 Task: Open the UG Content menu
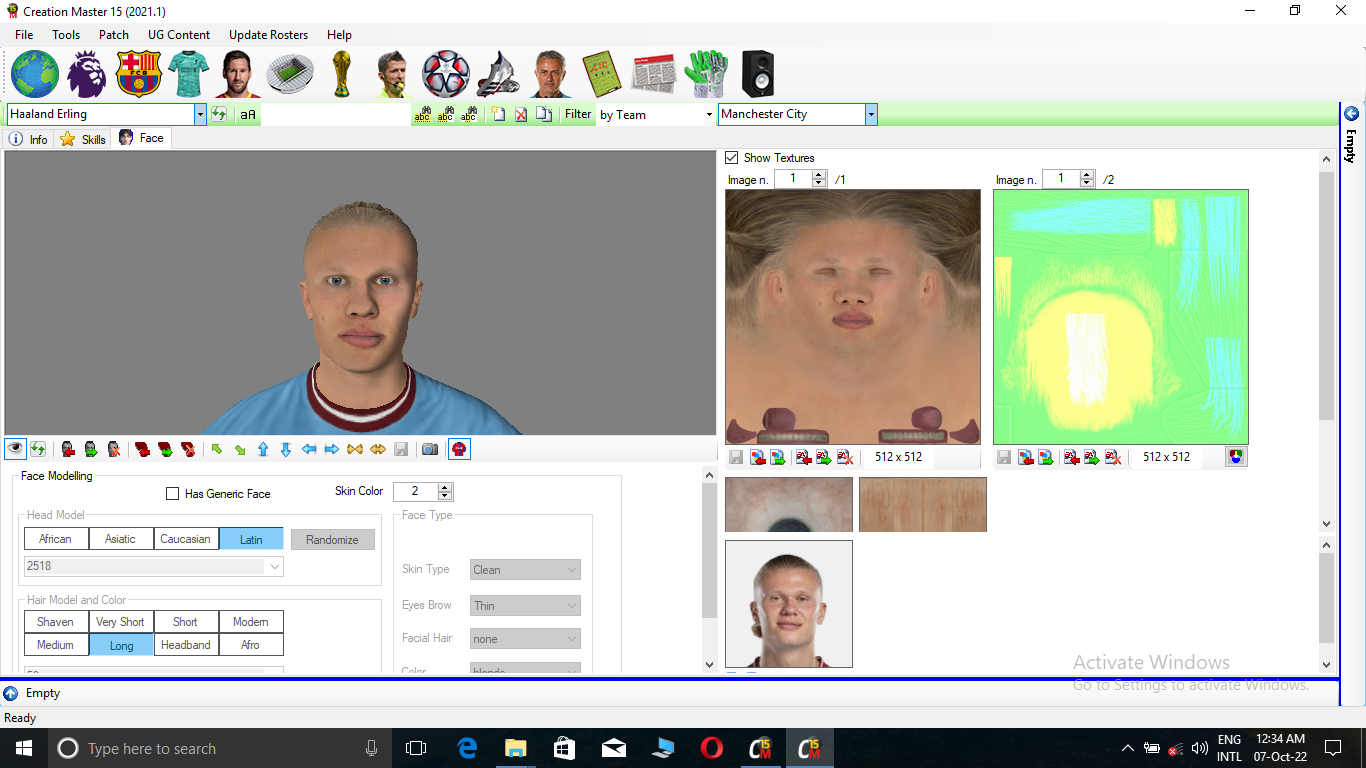point(179,34)
